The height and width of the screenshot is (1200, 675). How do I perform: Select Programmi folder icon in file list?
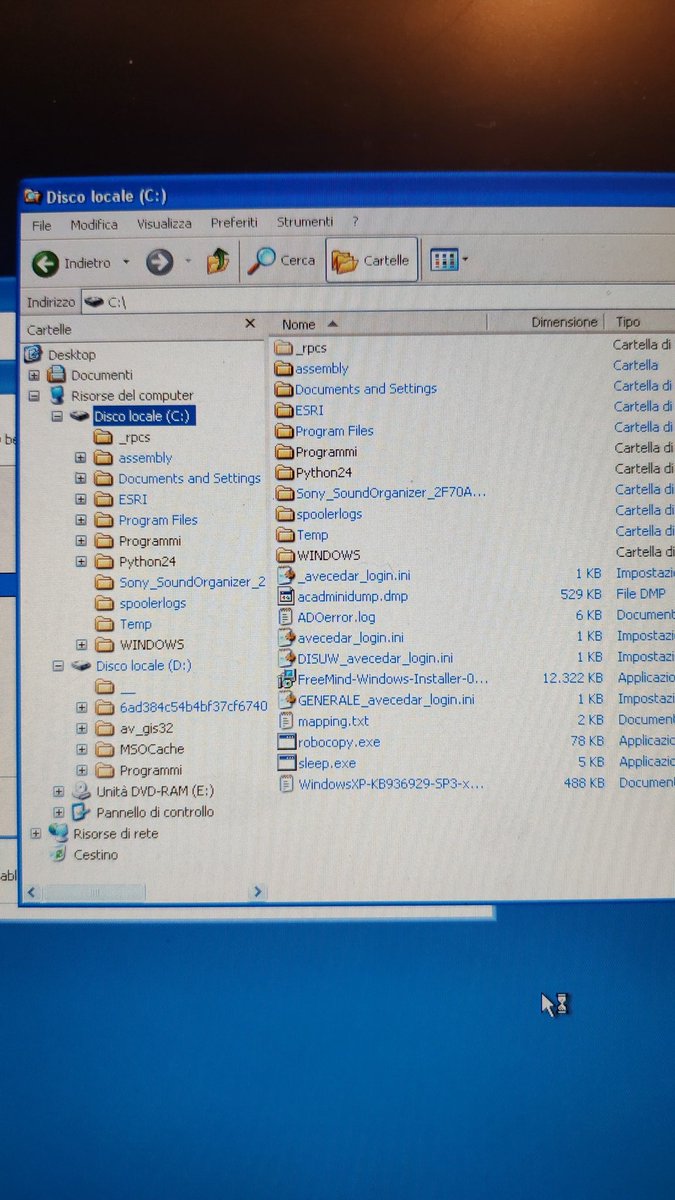click(x=284, y=452)
